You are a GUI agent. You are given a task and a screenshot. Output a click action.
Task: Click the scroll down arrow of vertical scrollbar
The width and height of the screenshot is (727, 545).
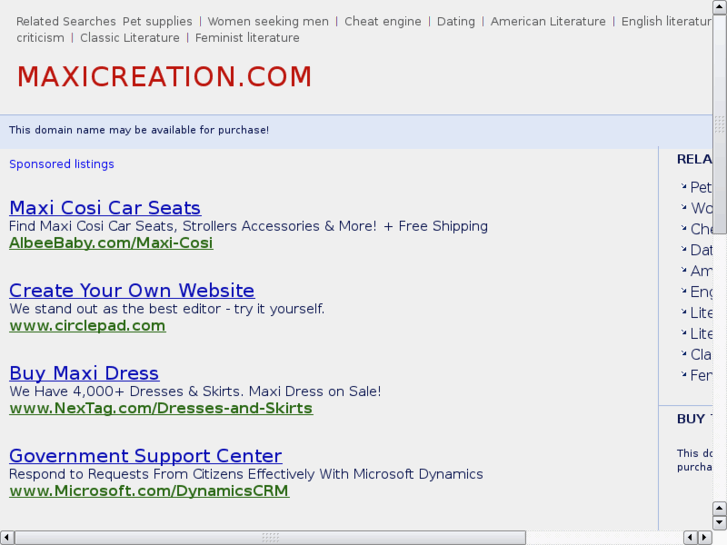click(719, 523)
